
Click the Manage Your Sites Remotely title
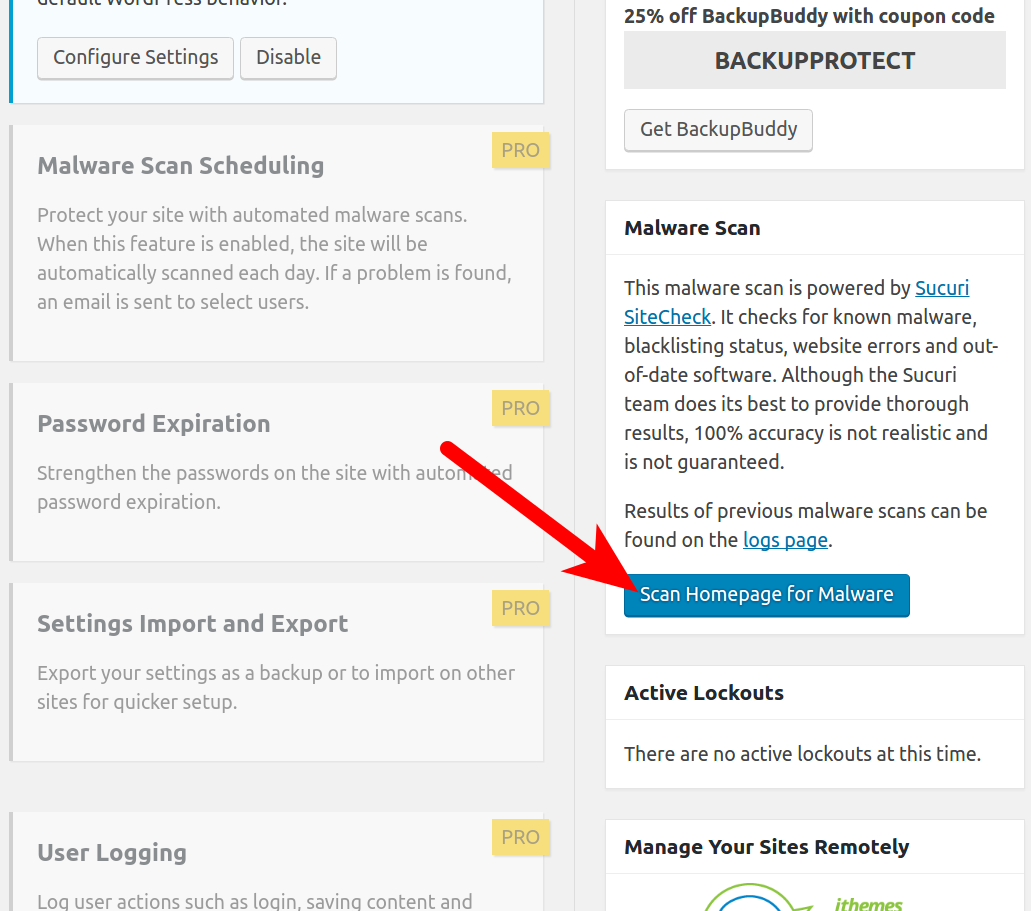pos(766,847)
